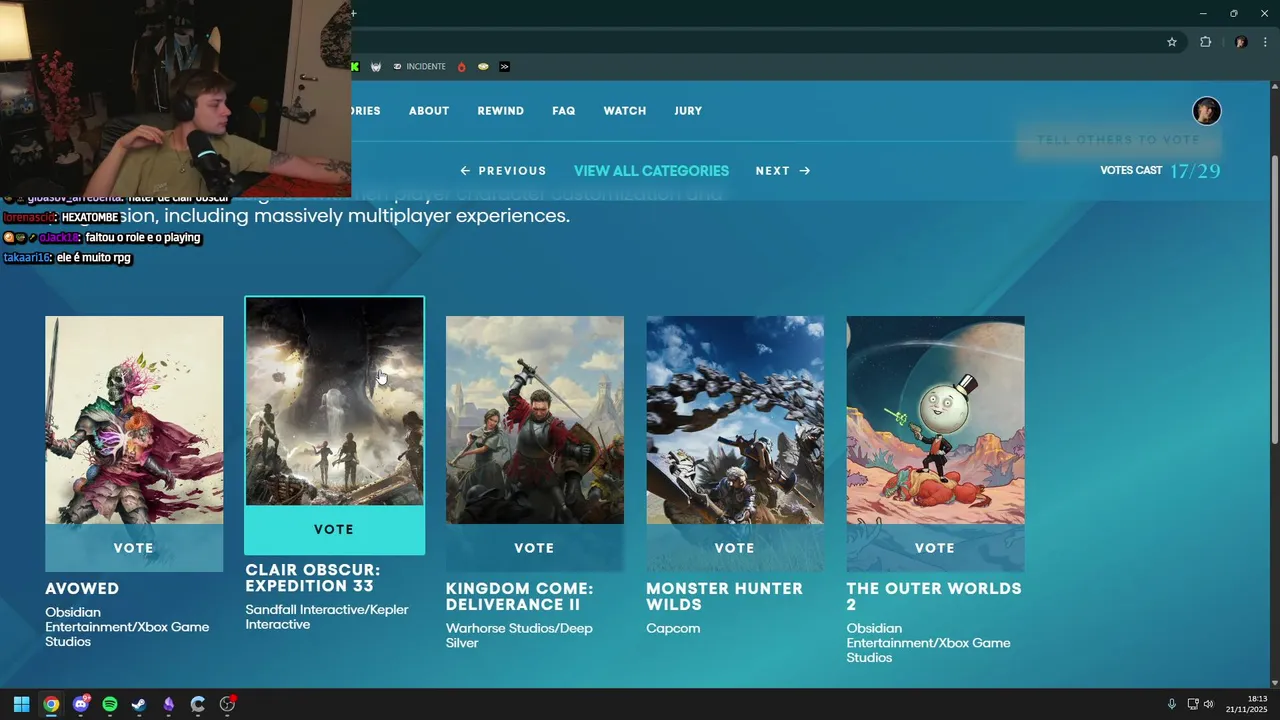The image size is (1280, 720).
Task: Click the Clair Obscur: Expedition 33 title
Action: pos(313,578)
